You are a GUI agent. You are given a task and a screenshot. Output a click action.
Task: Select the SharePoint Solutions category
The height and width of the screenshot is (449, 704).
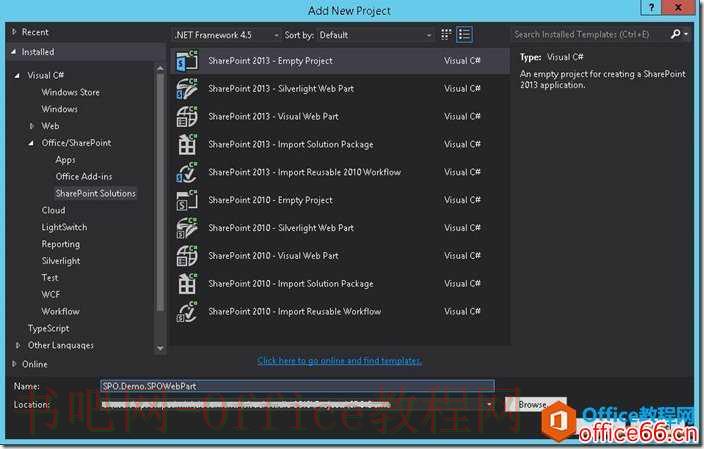[96, 194]
